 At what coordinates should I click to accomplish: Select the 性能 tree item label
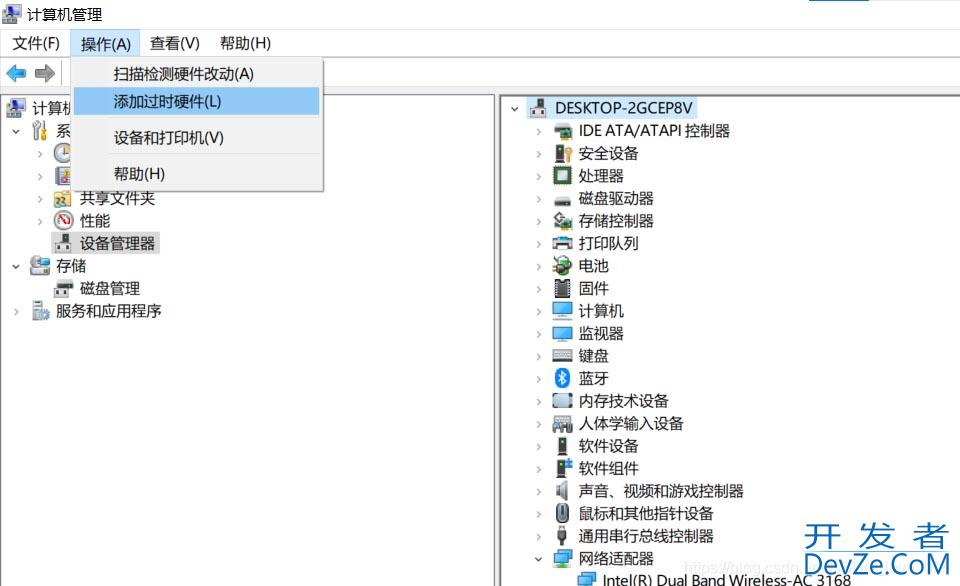pyautogui.click(x=95, y=220)
